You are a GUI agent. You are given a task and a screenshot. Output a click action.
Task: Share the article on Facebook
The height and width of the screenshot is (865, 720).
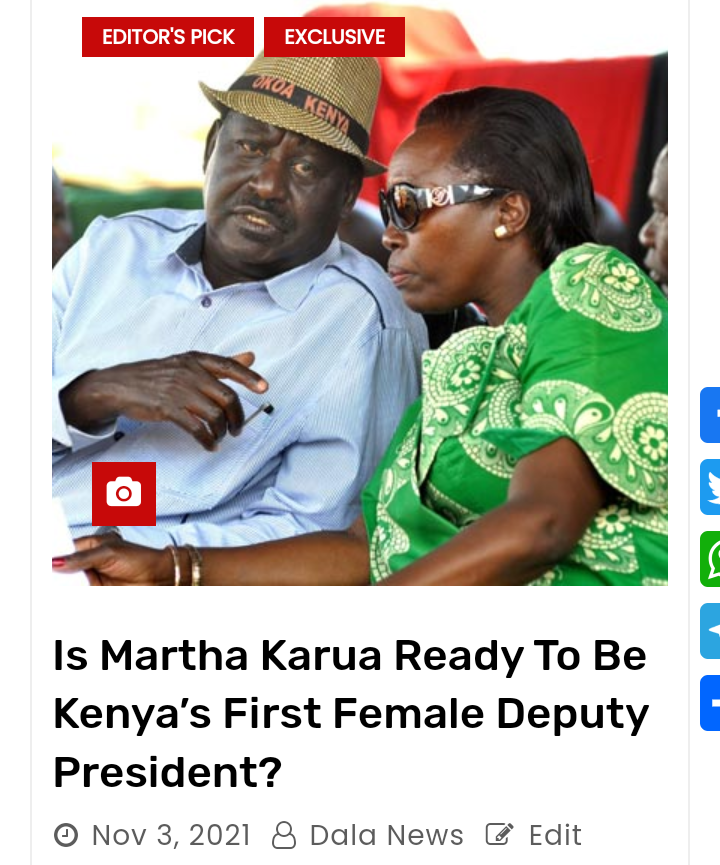[710, 415]
